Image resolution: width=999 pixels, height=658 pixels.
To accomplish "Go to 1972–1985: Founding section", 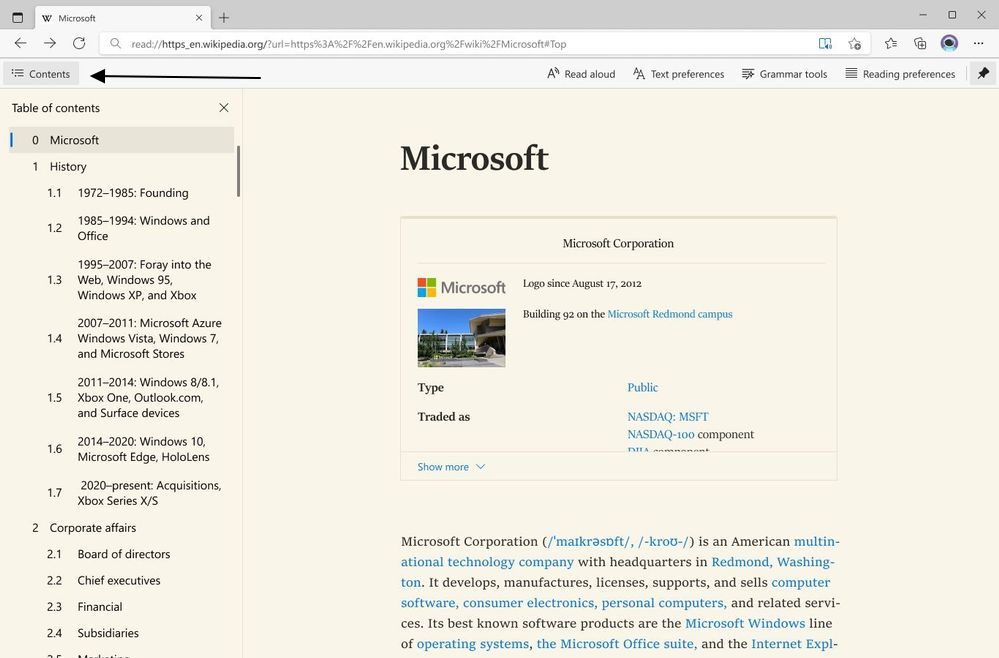I will point(122,193).
